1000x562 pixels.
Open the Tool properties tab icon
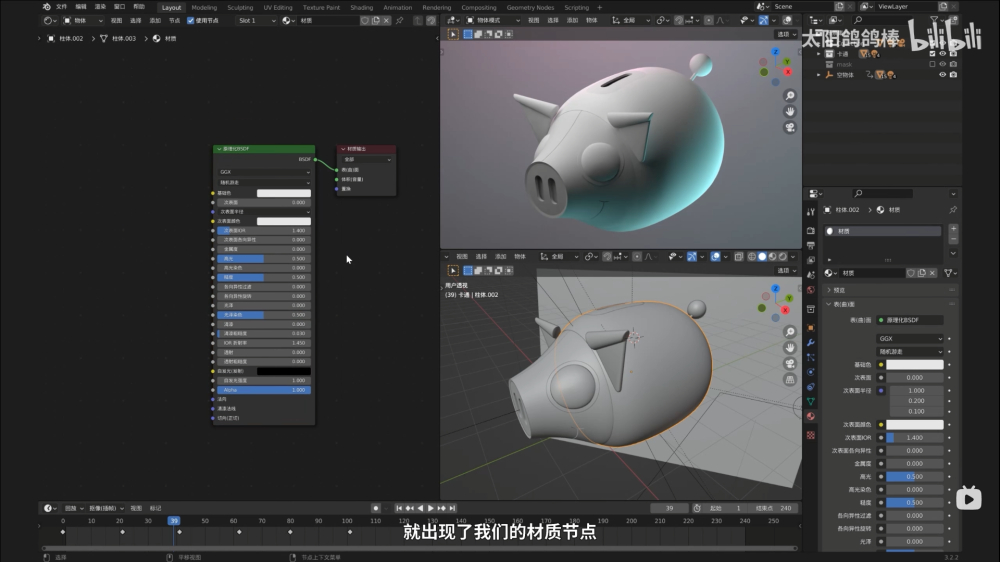(x=811, y=212)
